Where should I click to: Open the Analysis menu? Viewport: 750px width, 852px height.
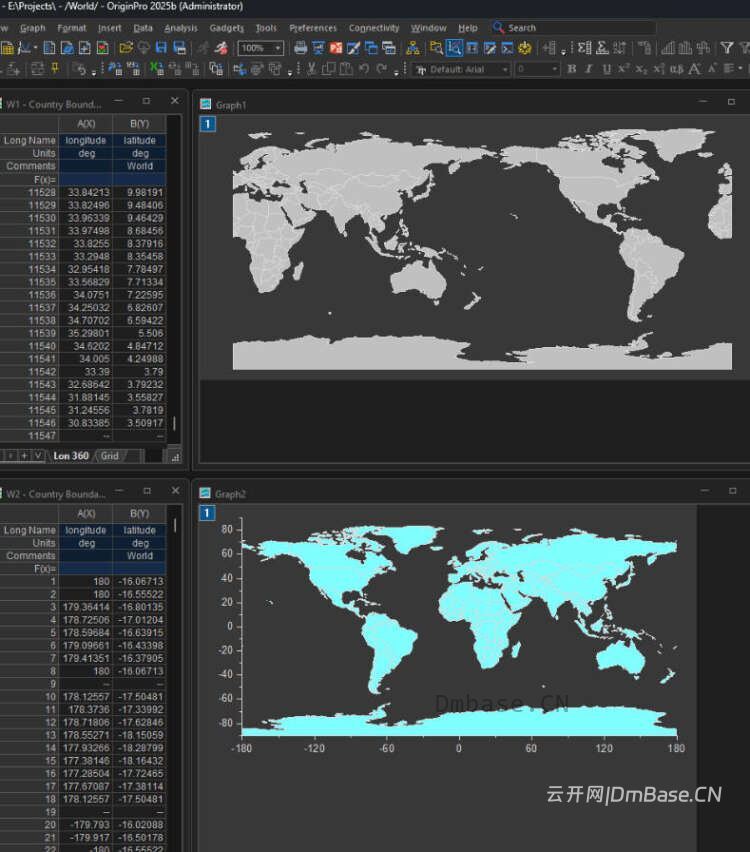181,28
